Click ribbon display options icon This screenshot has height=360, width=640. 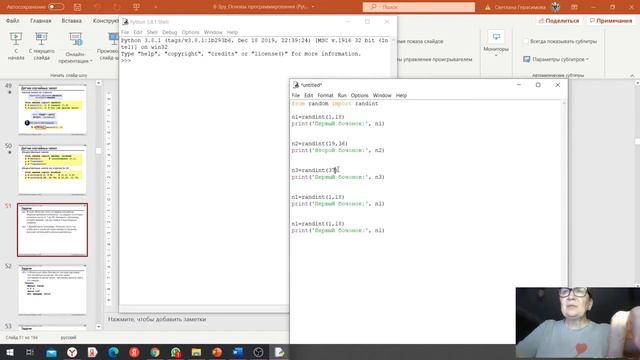[x=574, y=7]
